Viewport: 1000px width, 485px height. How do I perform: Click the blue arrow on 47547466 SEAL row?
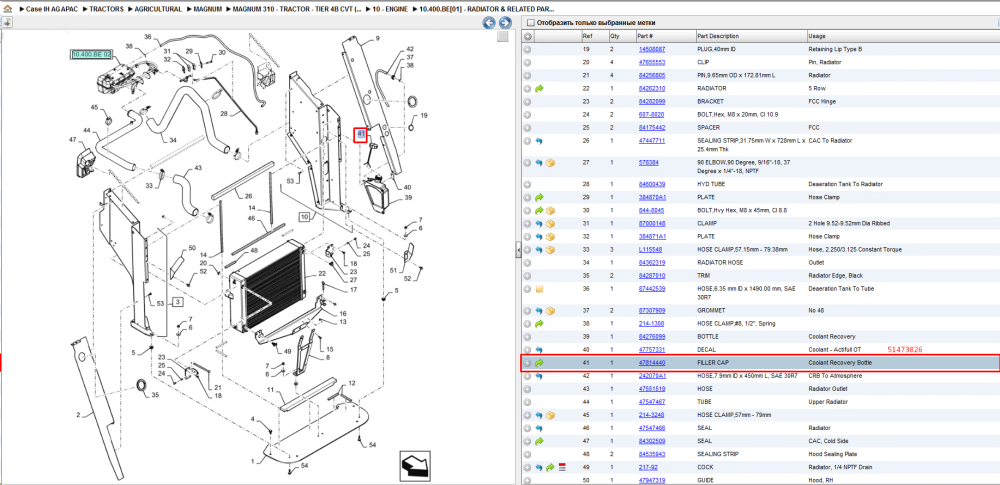539,428
